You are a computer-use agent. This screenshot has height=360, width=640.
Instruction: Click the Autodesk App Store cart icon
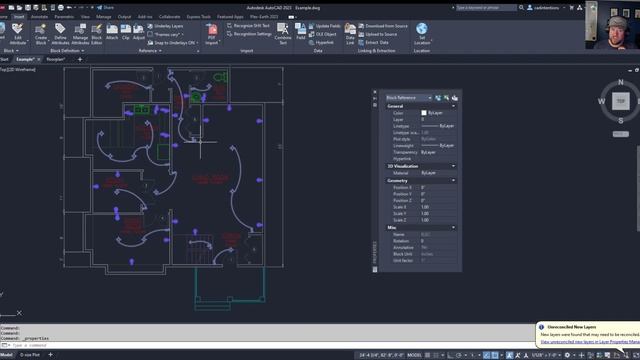571,7
